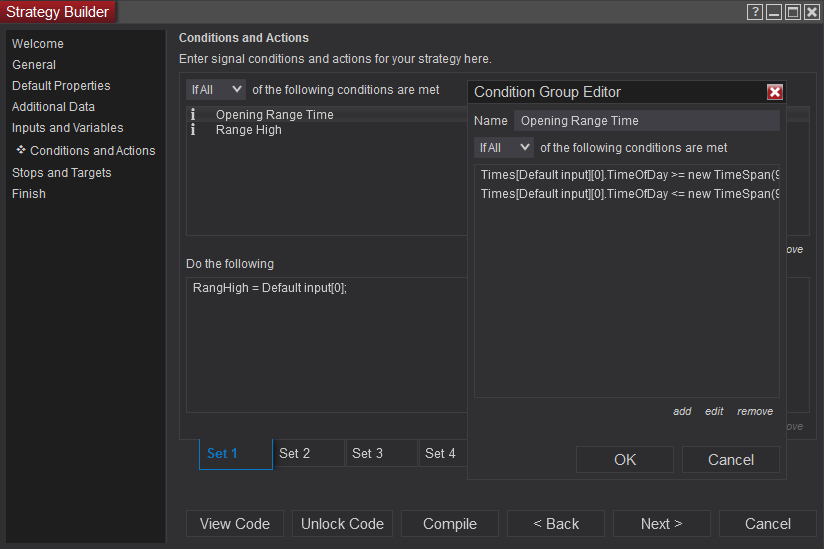Close the Condition Group Editor dialog
The image size is (824, 549).
point(774,92)
